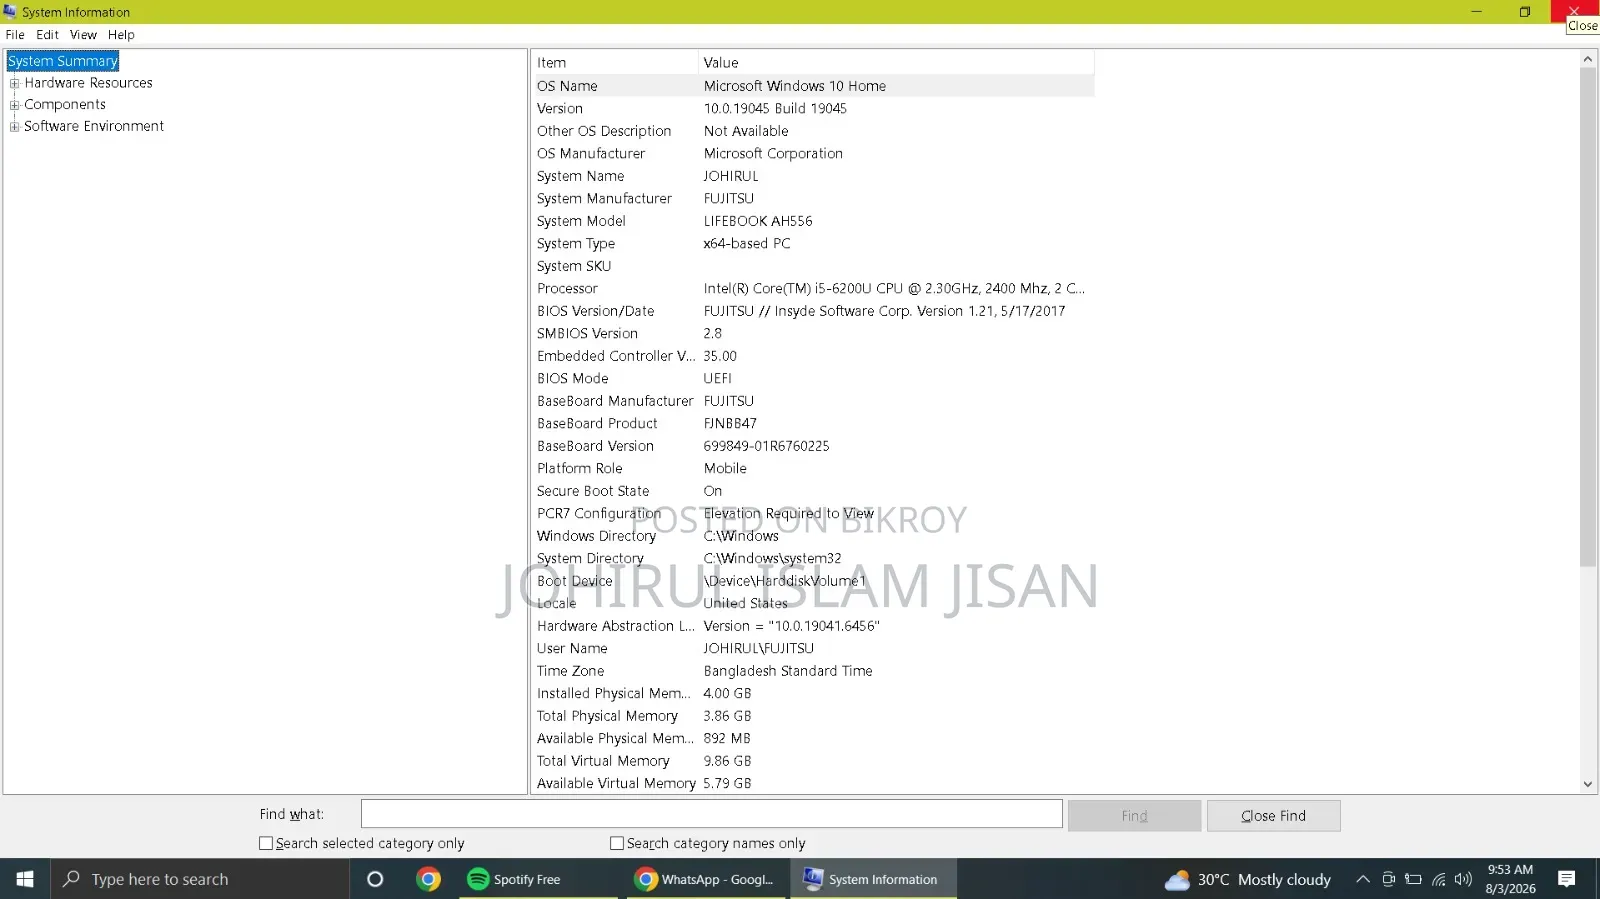
Task: Expand Hardware Resources tree node
Action: (15, 83)
